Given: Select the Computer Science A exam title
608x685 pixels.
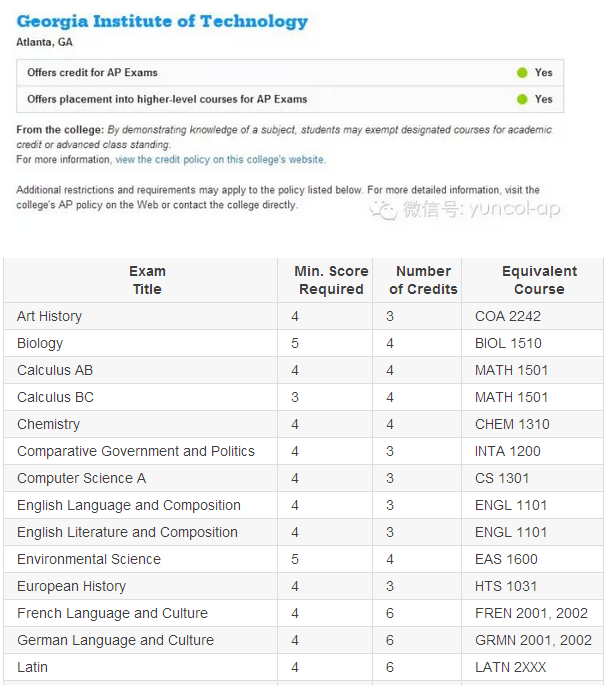Looking at the screenshot, I should pyautogui.click(x=82, y=478).
